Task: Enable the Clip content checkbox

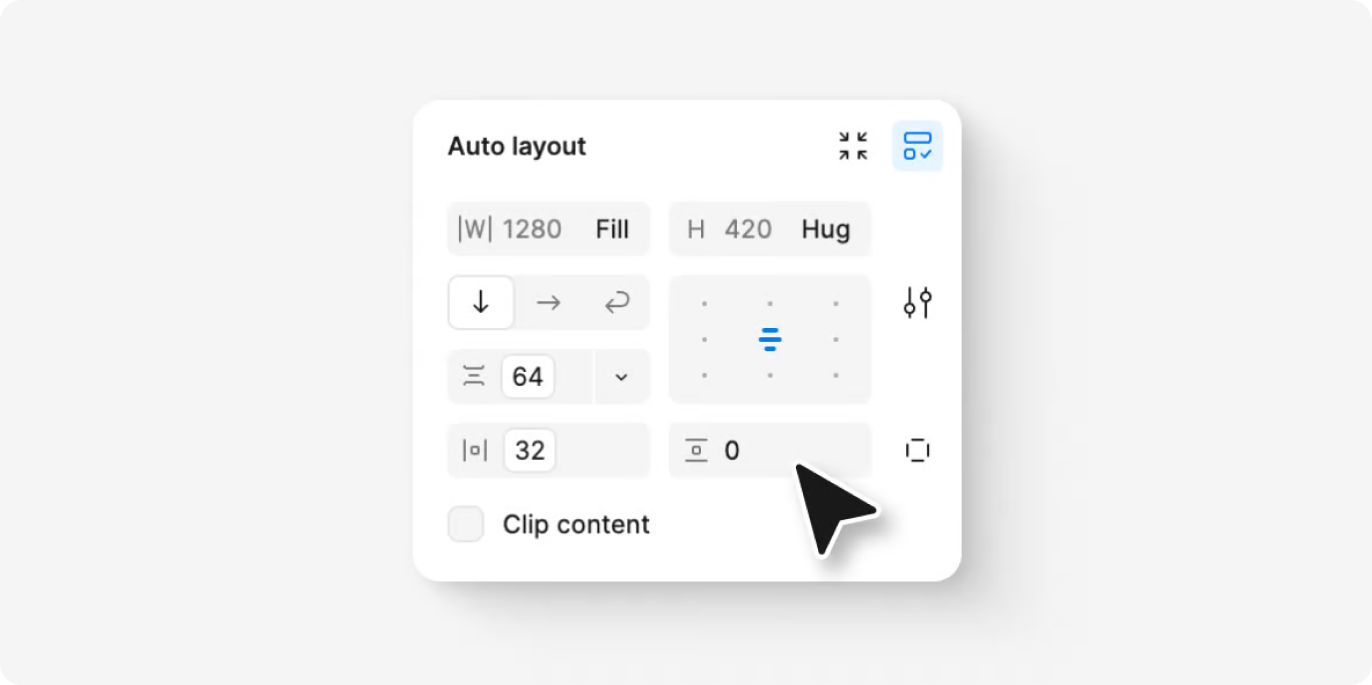Action: (466, 524)
